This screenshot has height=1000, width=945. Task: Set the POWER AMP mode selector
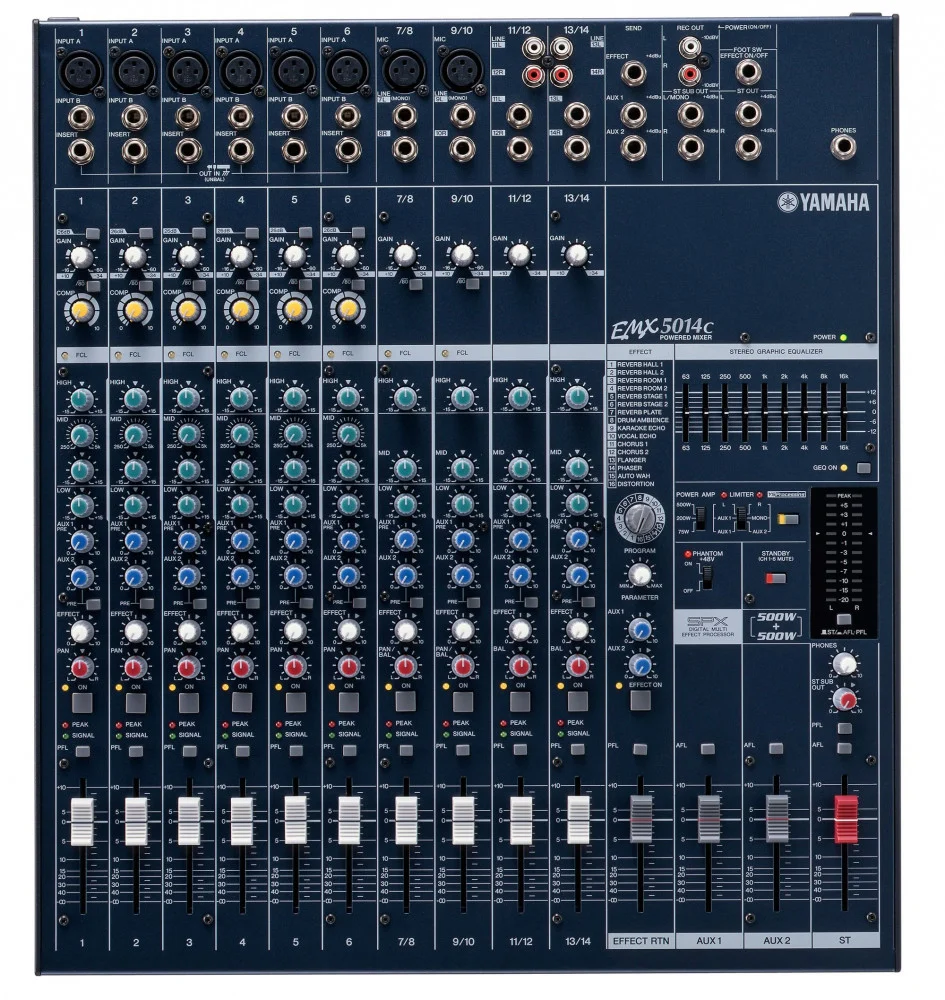700,517
